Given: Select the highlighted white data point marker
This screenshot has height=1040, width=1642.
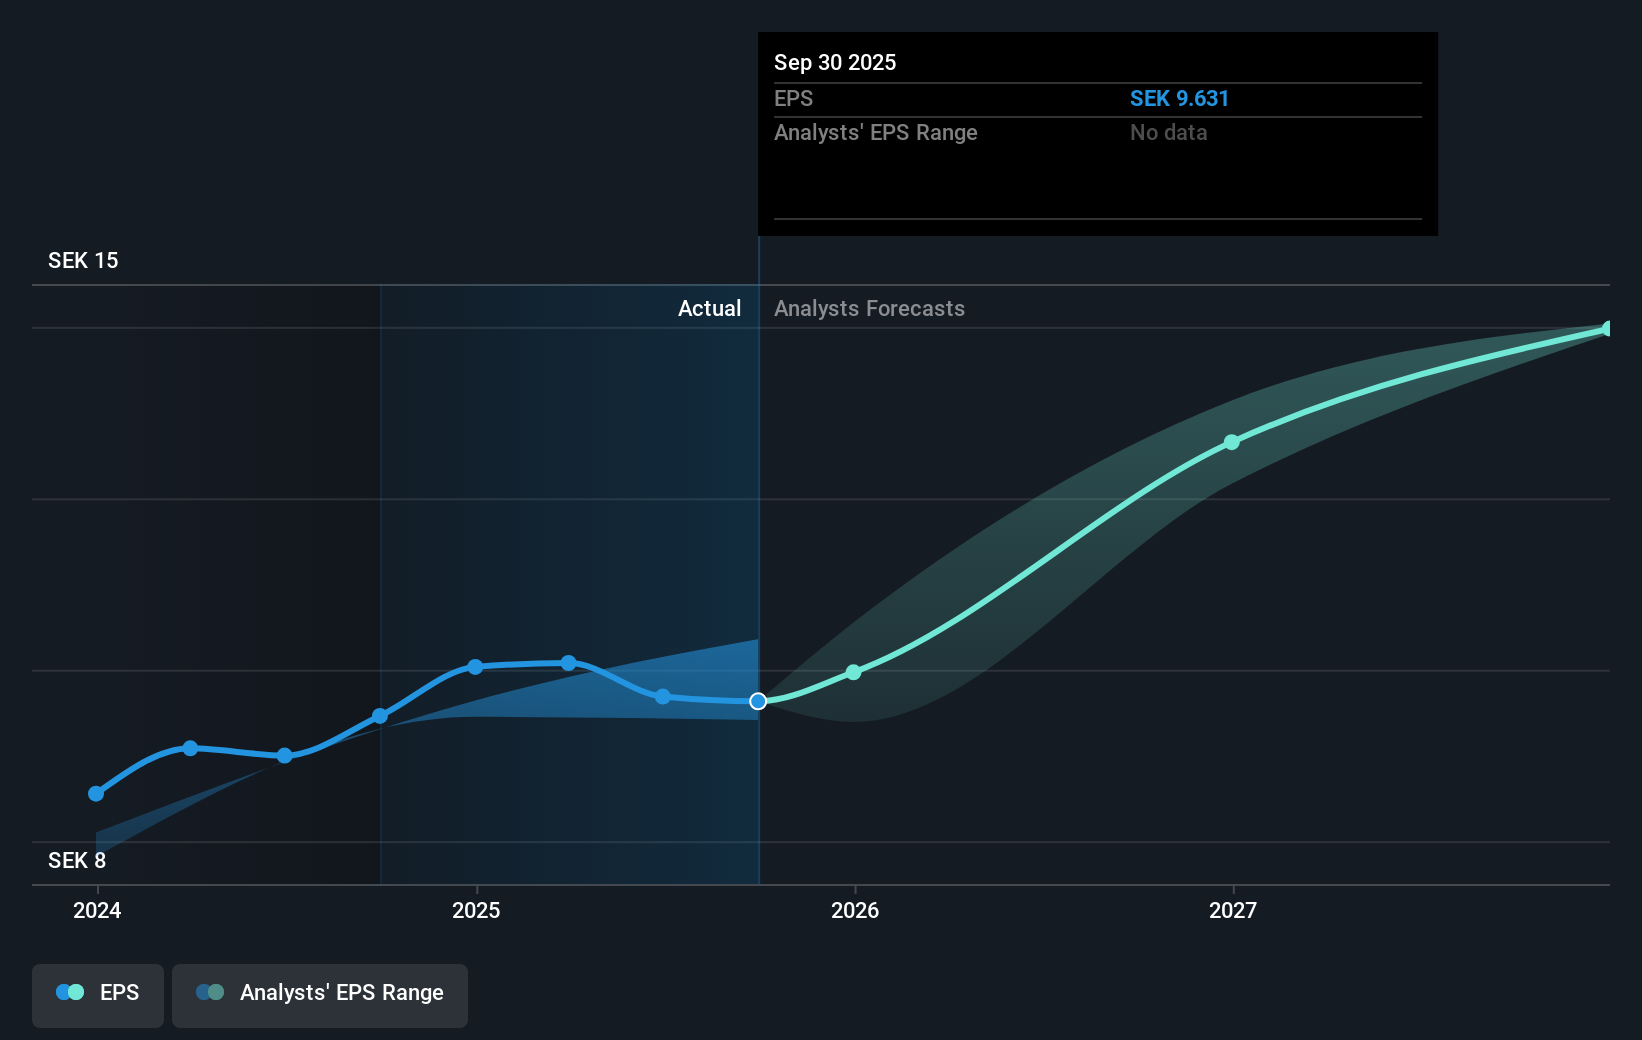Looking at the screenshot, I should [x=757, y=702].
